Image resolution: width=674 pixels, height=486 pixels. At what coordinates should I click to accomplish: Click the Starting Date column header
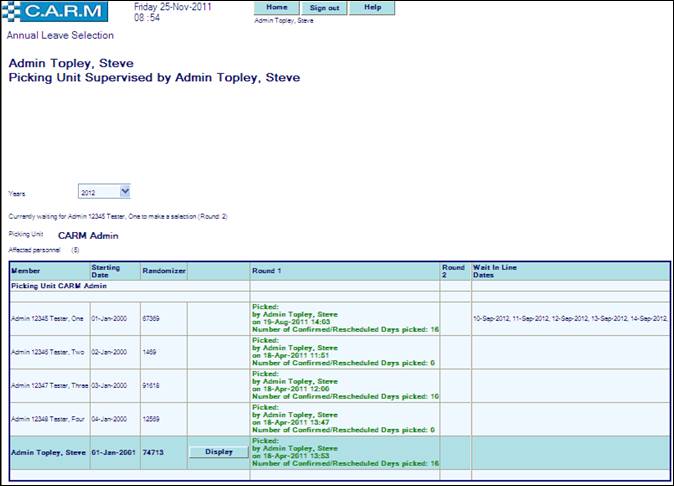click(106, 270)
